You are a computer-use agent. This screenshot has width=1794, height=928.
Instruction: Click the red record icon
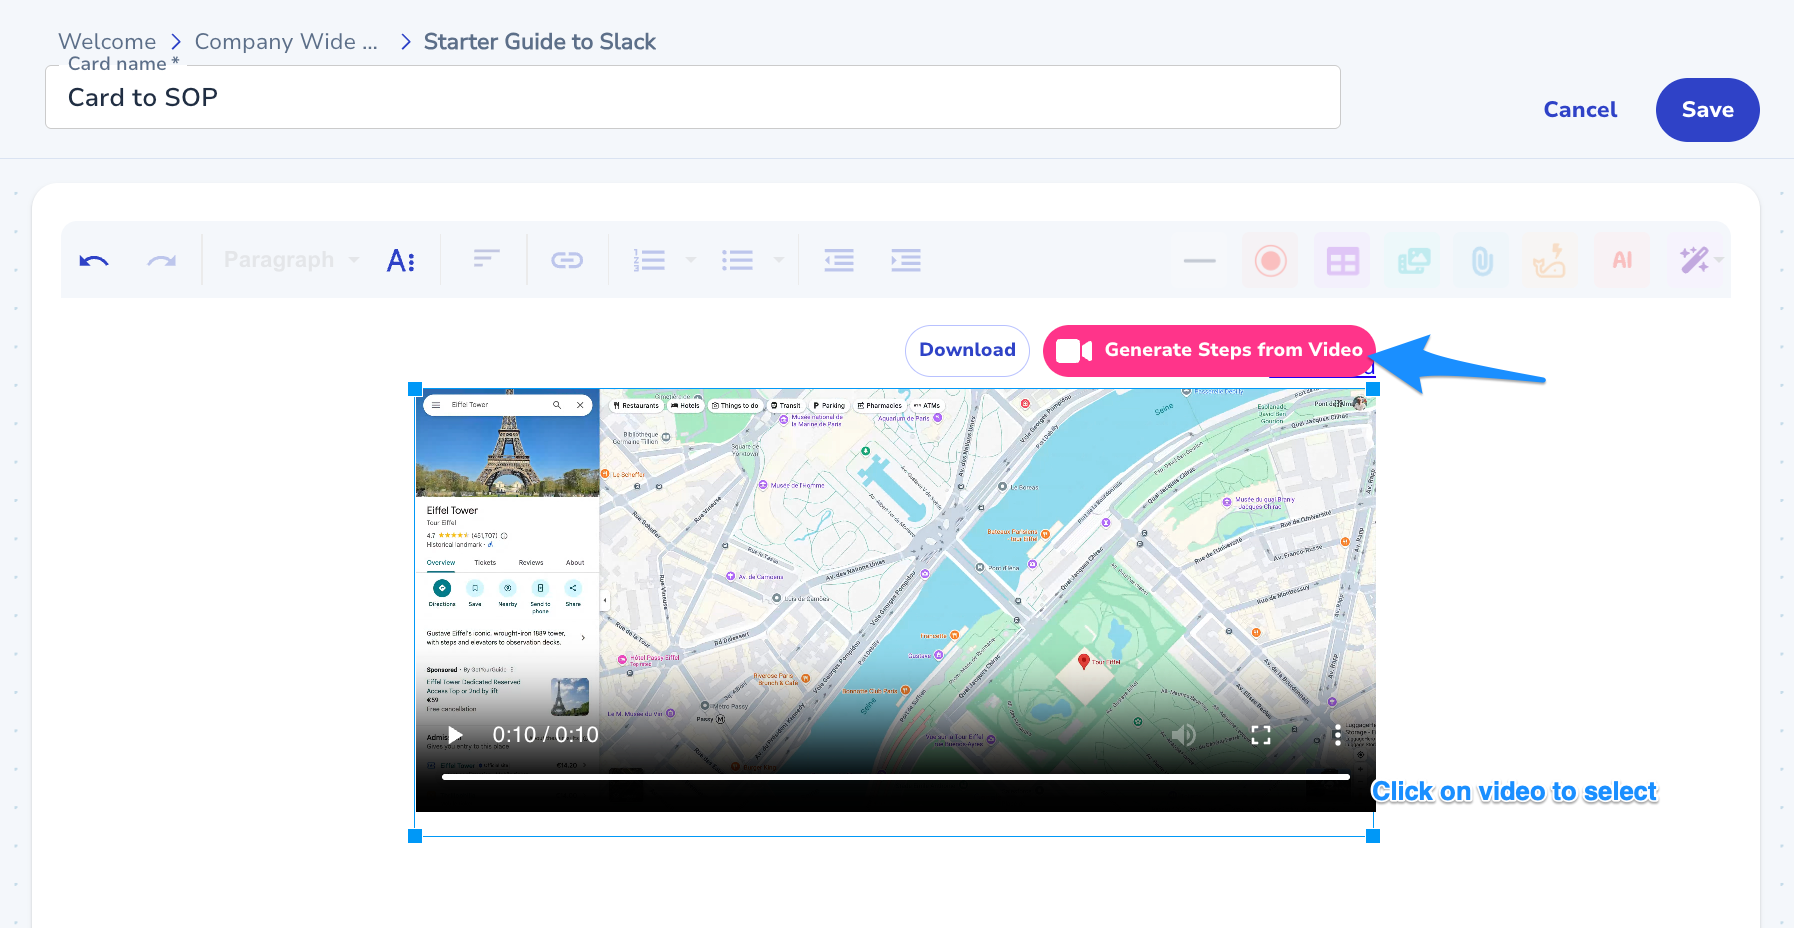click(x=1271, y=261)
